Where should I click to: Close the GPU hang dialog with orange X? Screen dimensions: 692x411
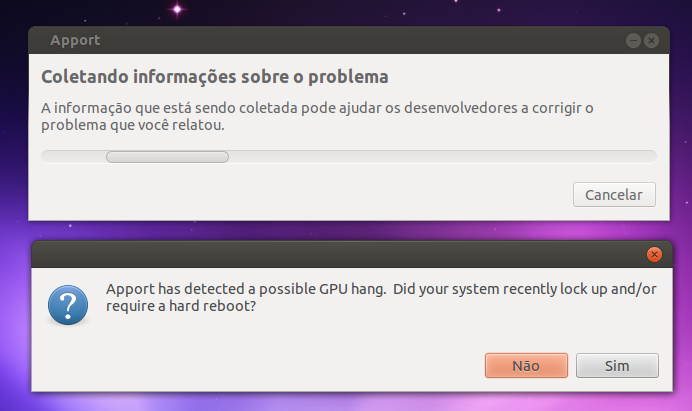click(x=654, y=254)
